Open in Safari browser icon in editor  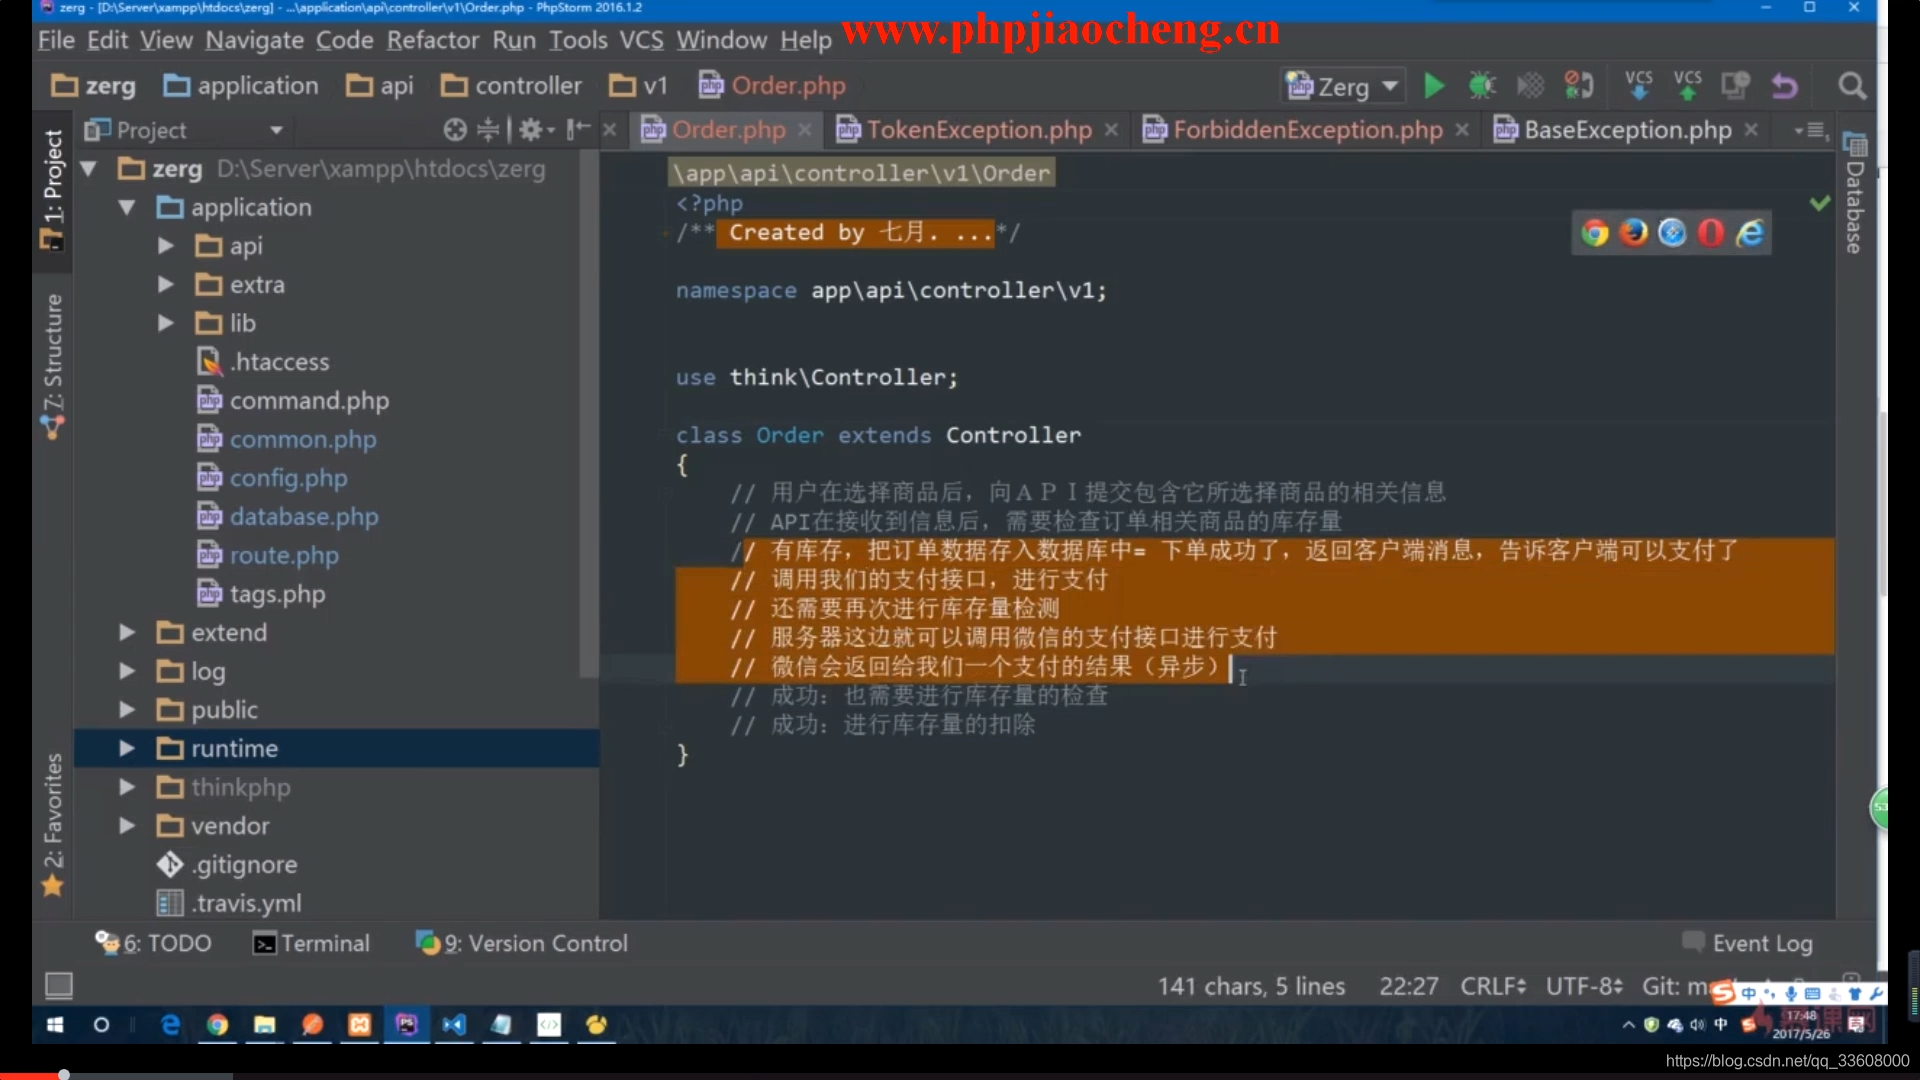[1672, 233]
